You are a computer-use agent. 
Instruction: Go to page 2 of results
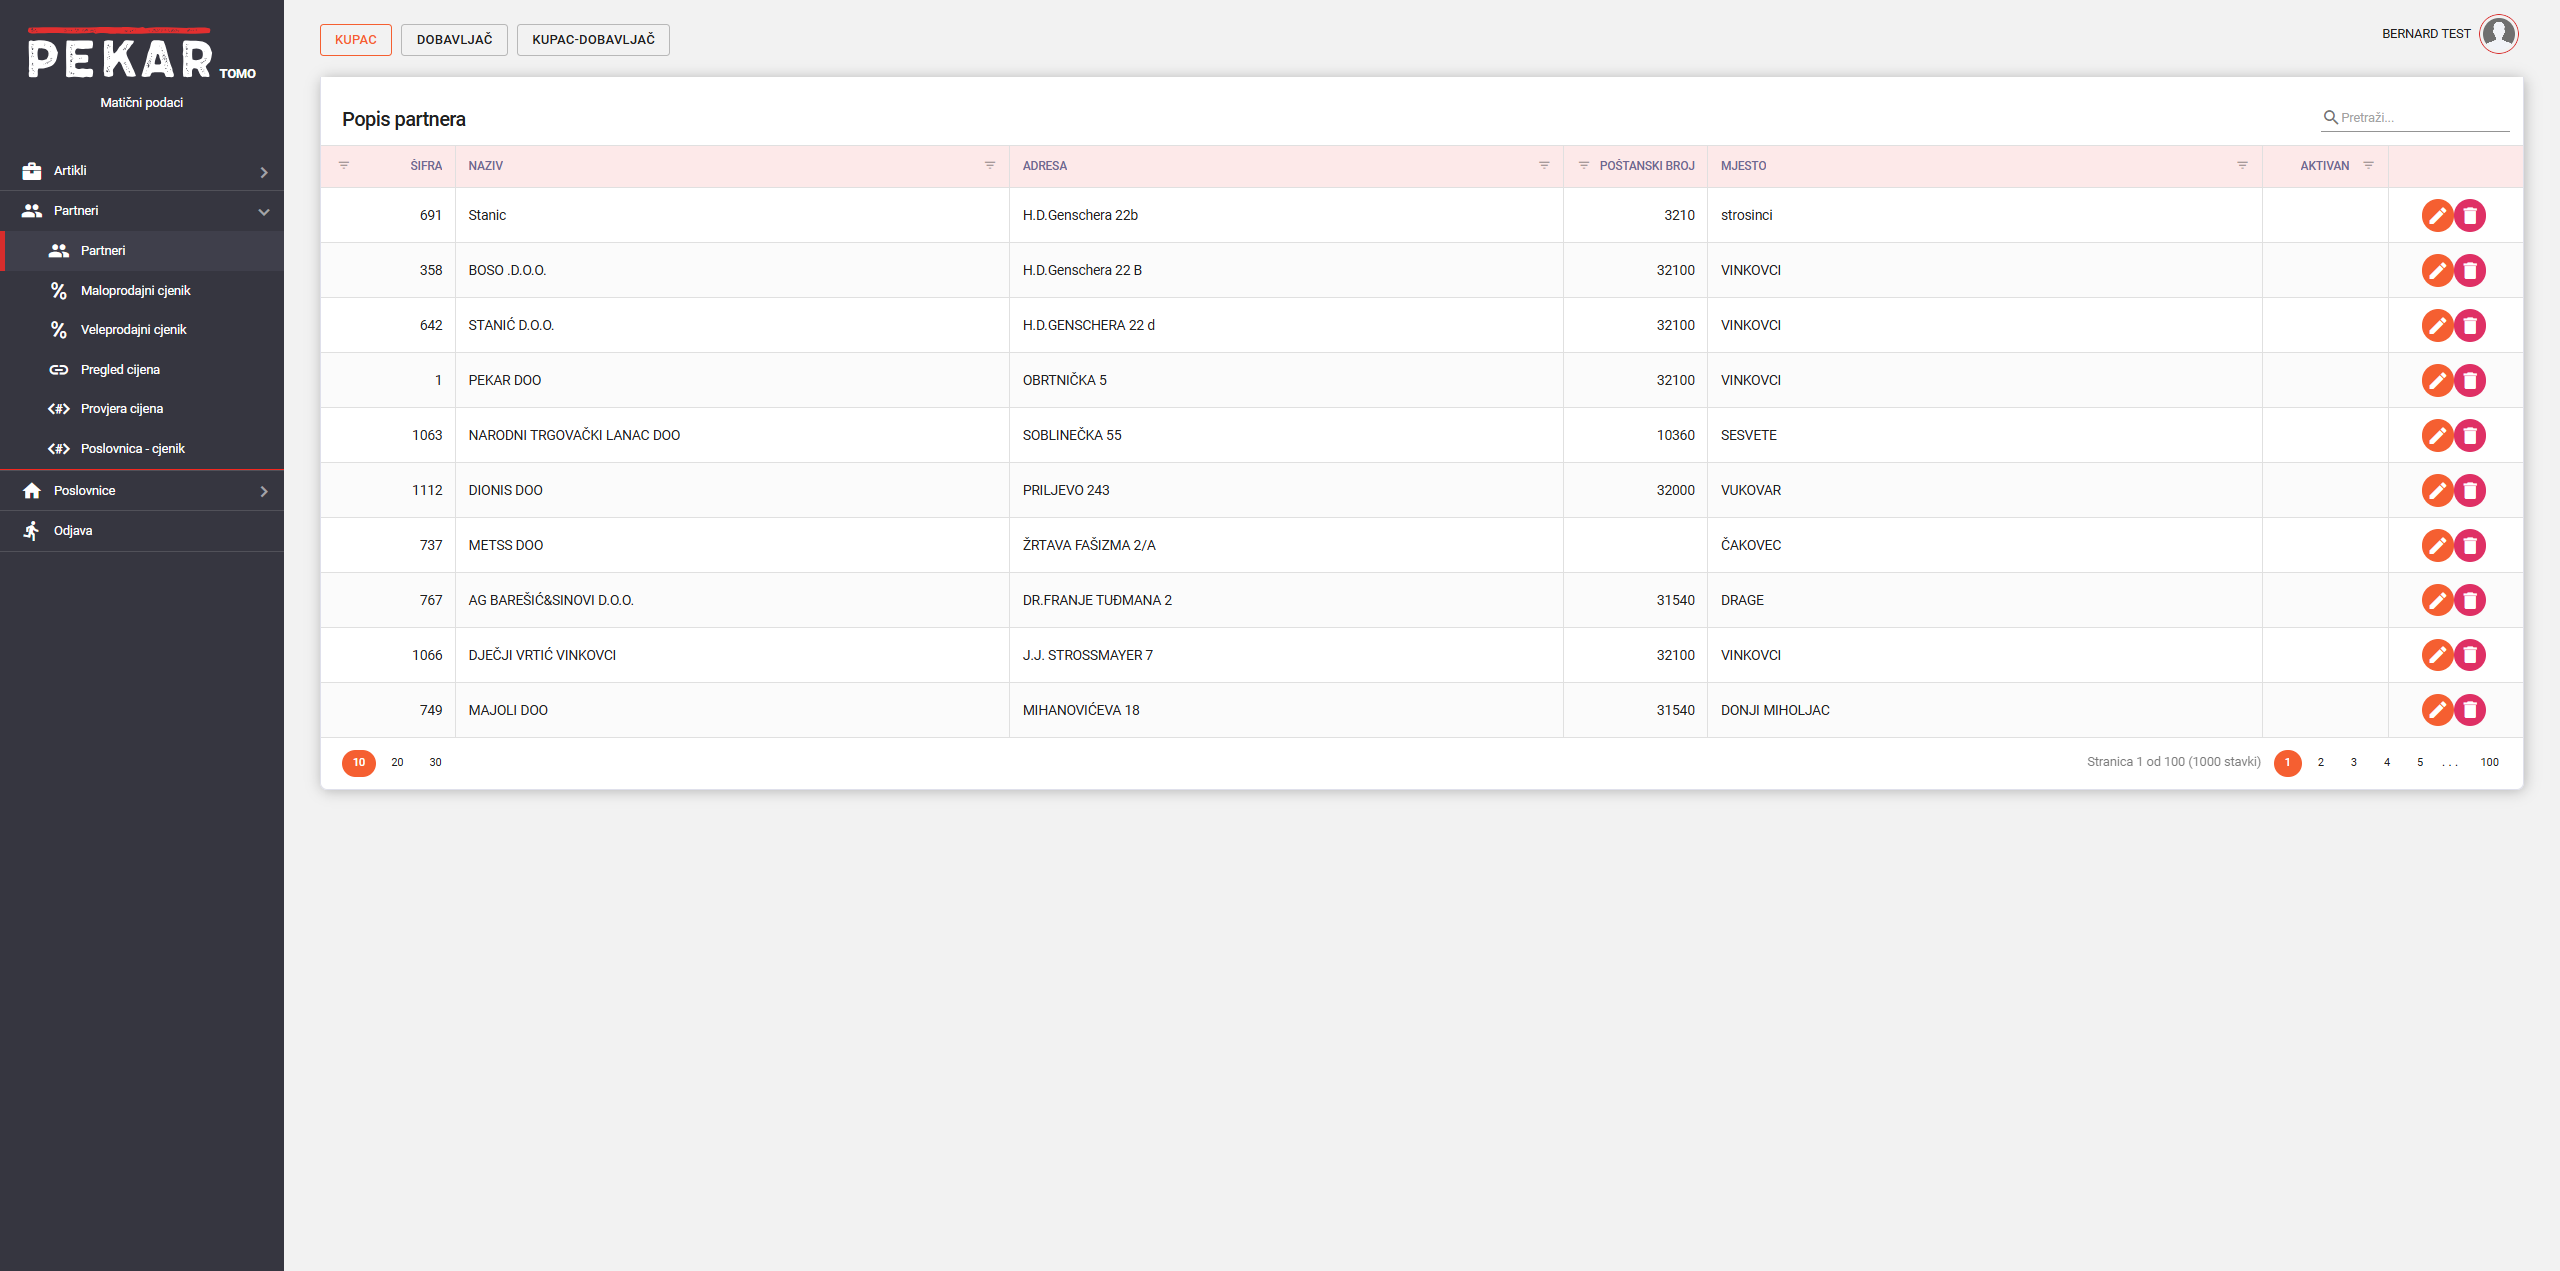(x=2321, y=763)
